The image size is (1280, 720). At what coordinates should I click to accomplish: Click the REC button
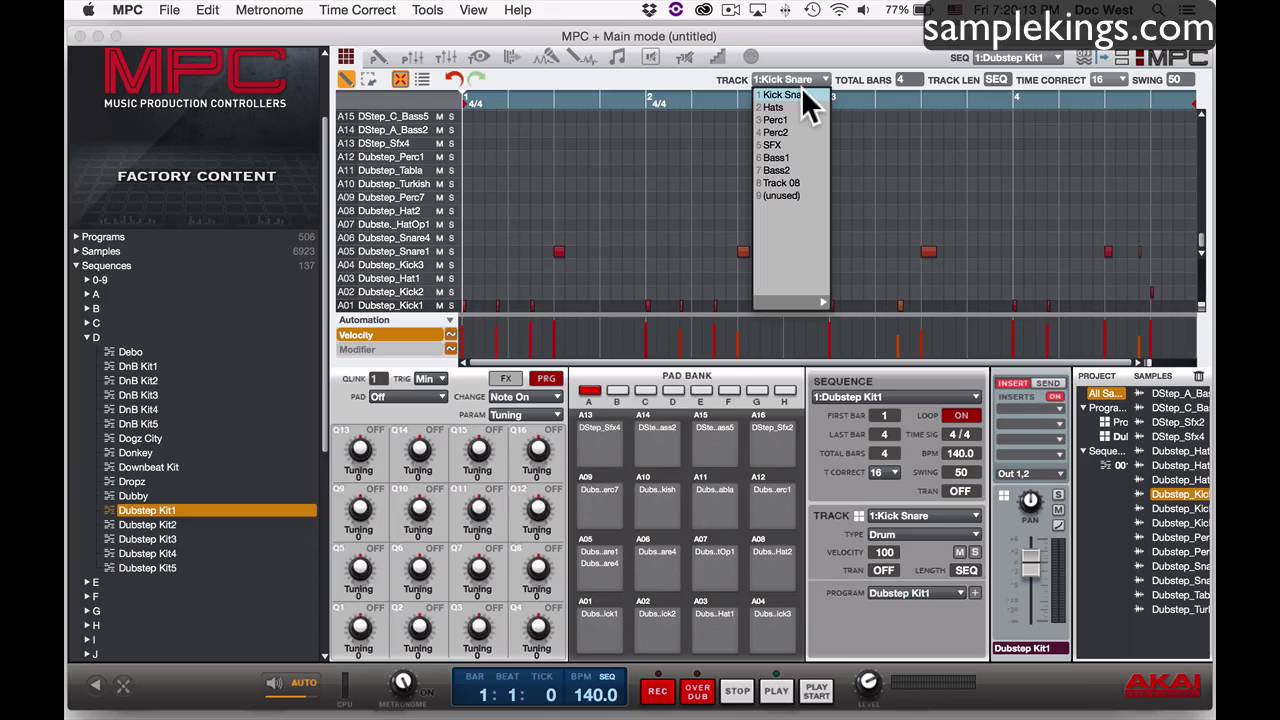pos(657,691)
